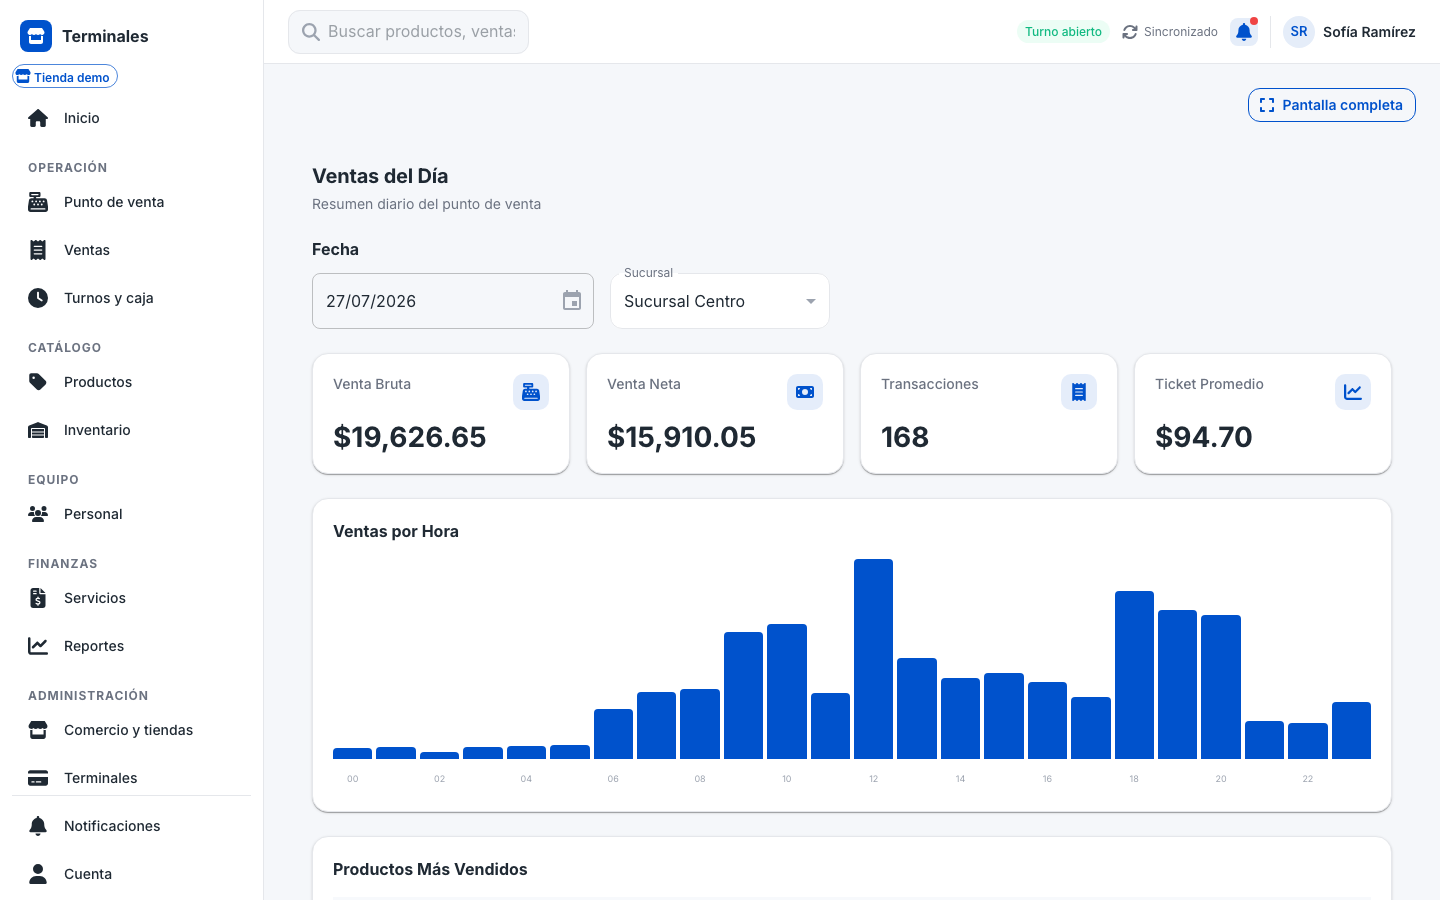Go to Inicio in sidebar
Image resolution: width=1440 pixels, height=900 pixels.
pos(132,118)
